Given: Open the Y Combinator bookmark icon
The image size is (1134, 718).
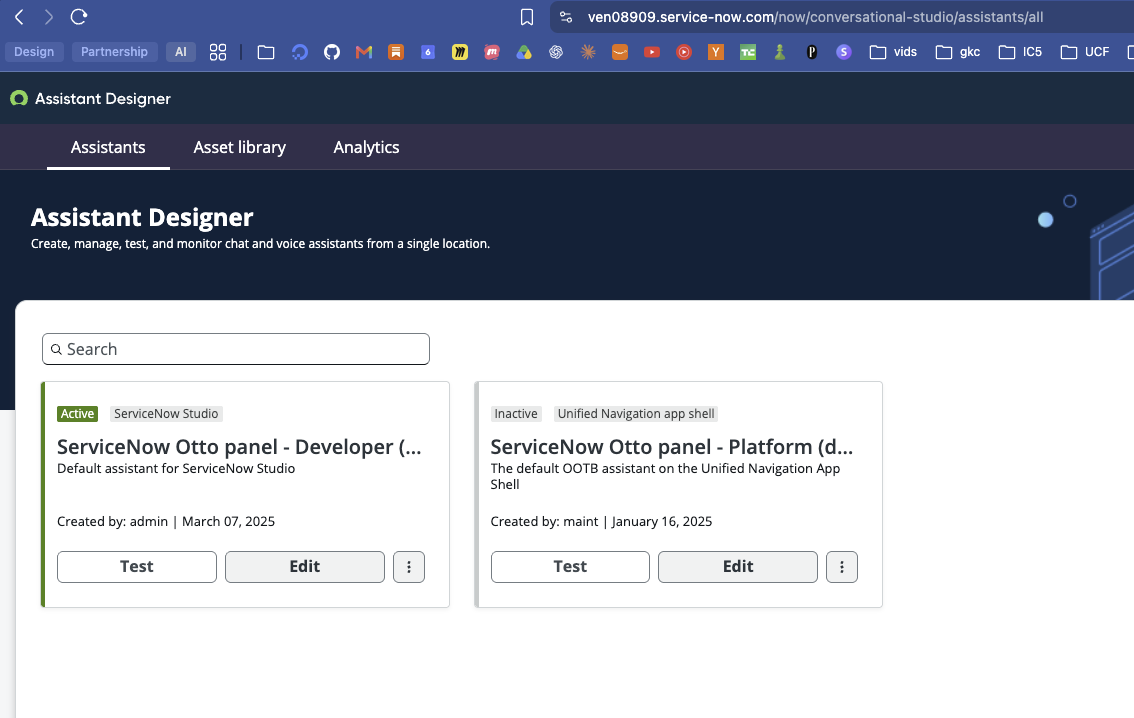Looking at the screenshot, I should coord(716,52).
